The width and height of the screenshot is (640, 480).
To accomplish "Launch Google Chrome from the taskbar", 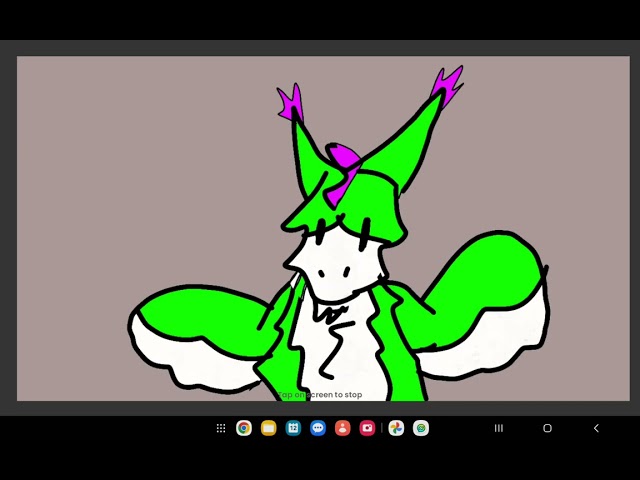I will pos(244,428).
